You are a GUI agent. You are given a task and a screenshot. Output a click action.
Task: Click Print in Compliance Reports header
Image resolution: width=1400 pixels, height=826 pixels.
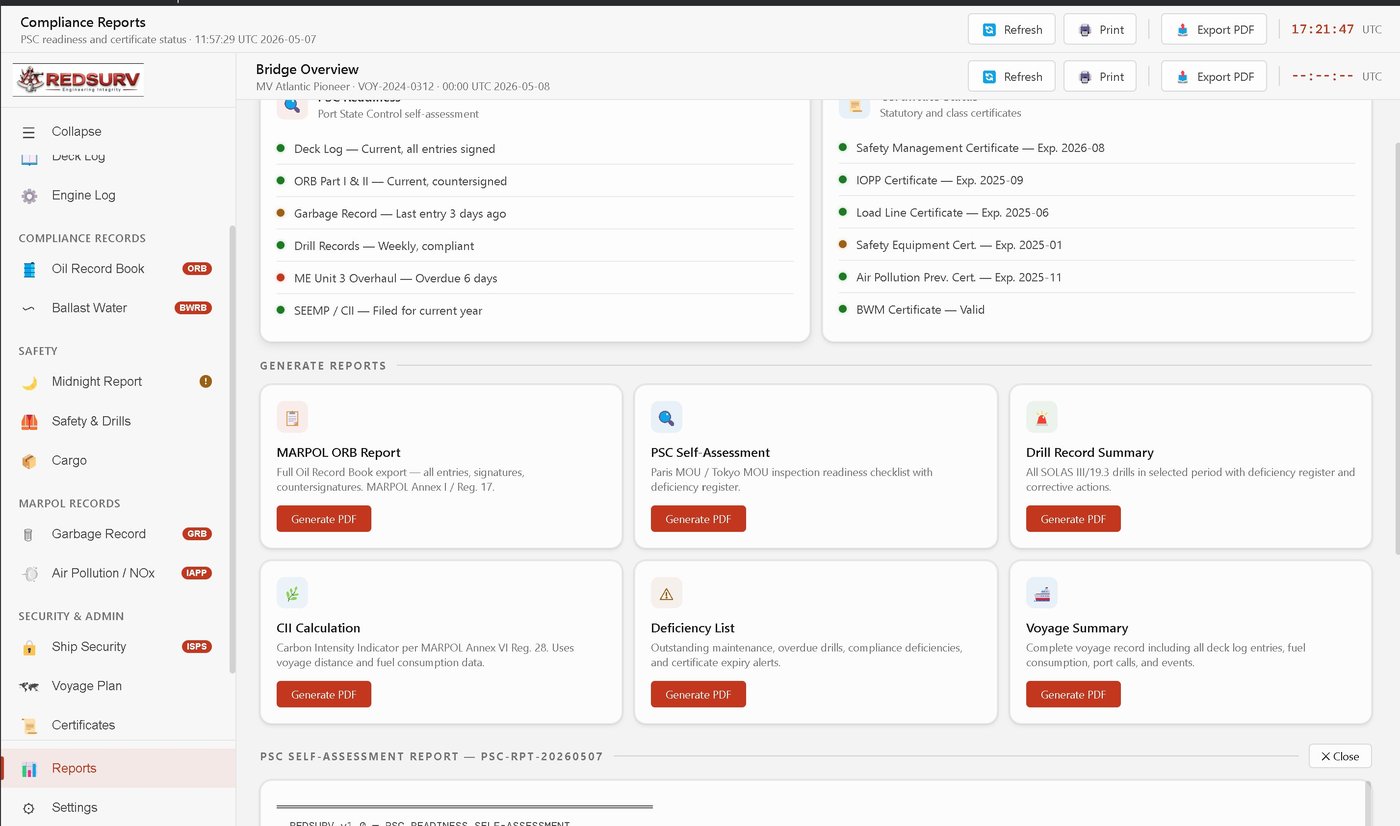[1100, 30]
